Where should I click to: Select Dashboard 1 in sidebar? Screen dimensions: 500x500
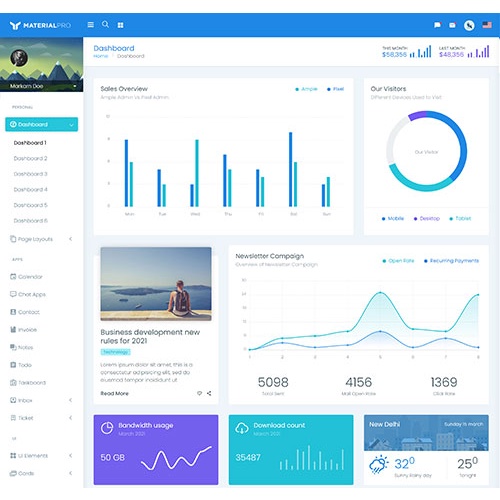(x=30, y=143)
